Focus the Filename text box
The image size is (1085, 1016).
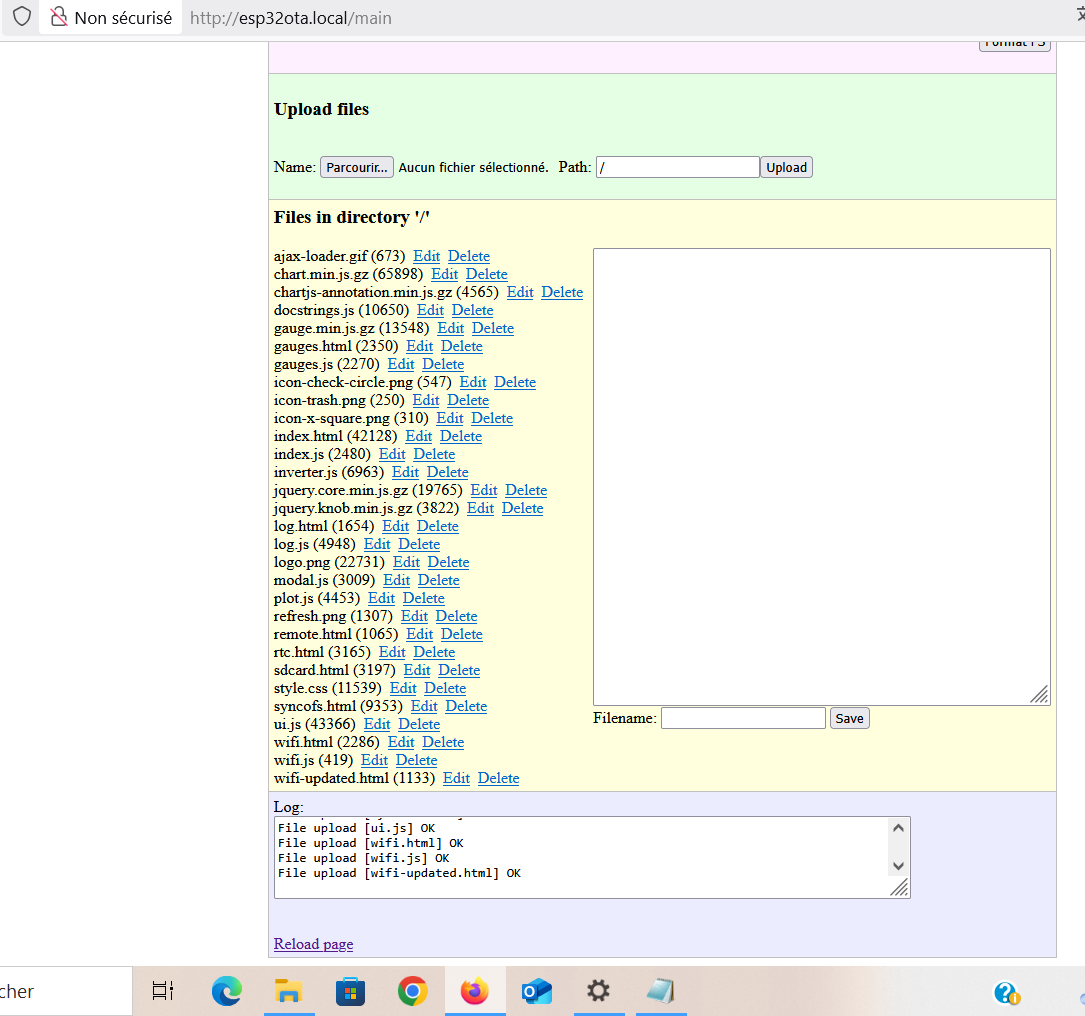743,718
